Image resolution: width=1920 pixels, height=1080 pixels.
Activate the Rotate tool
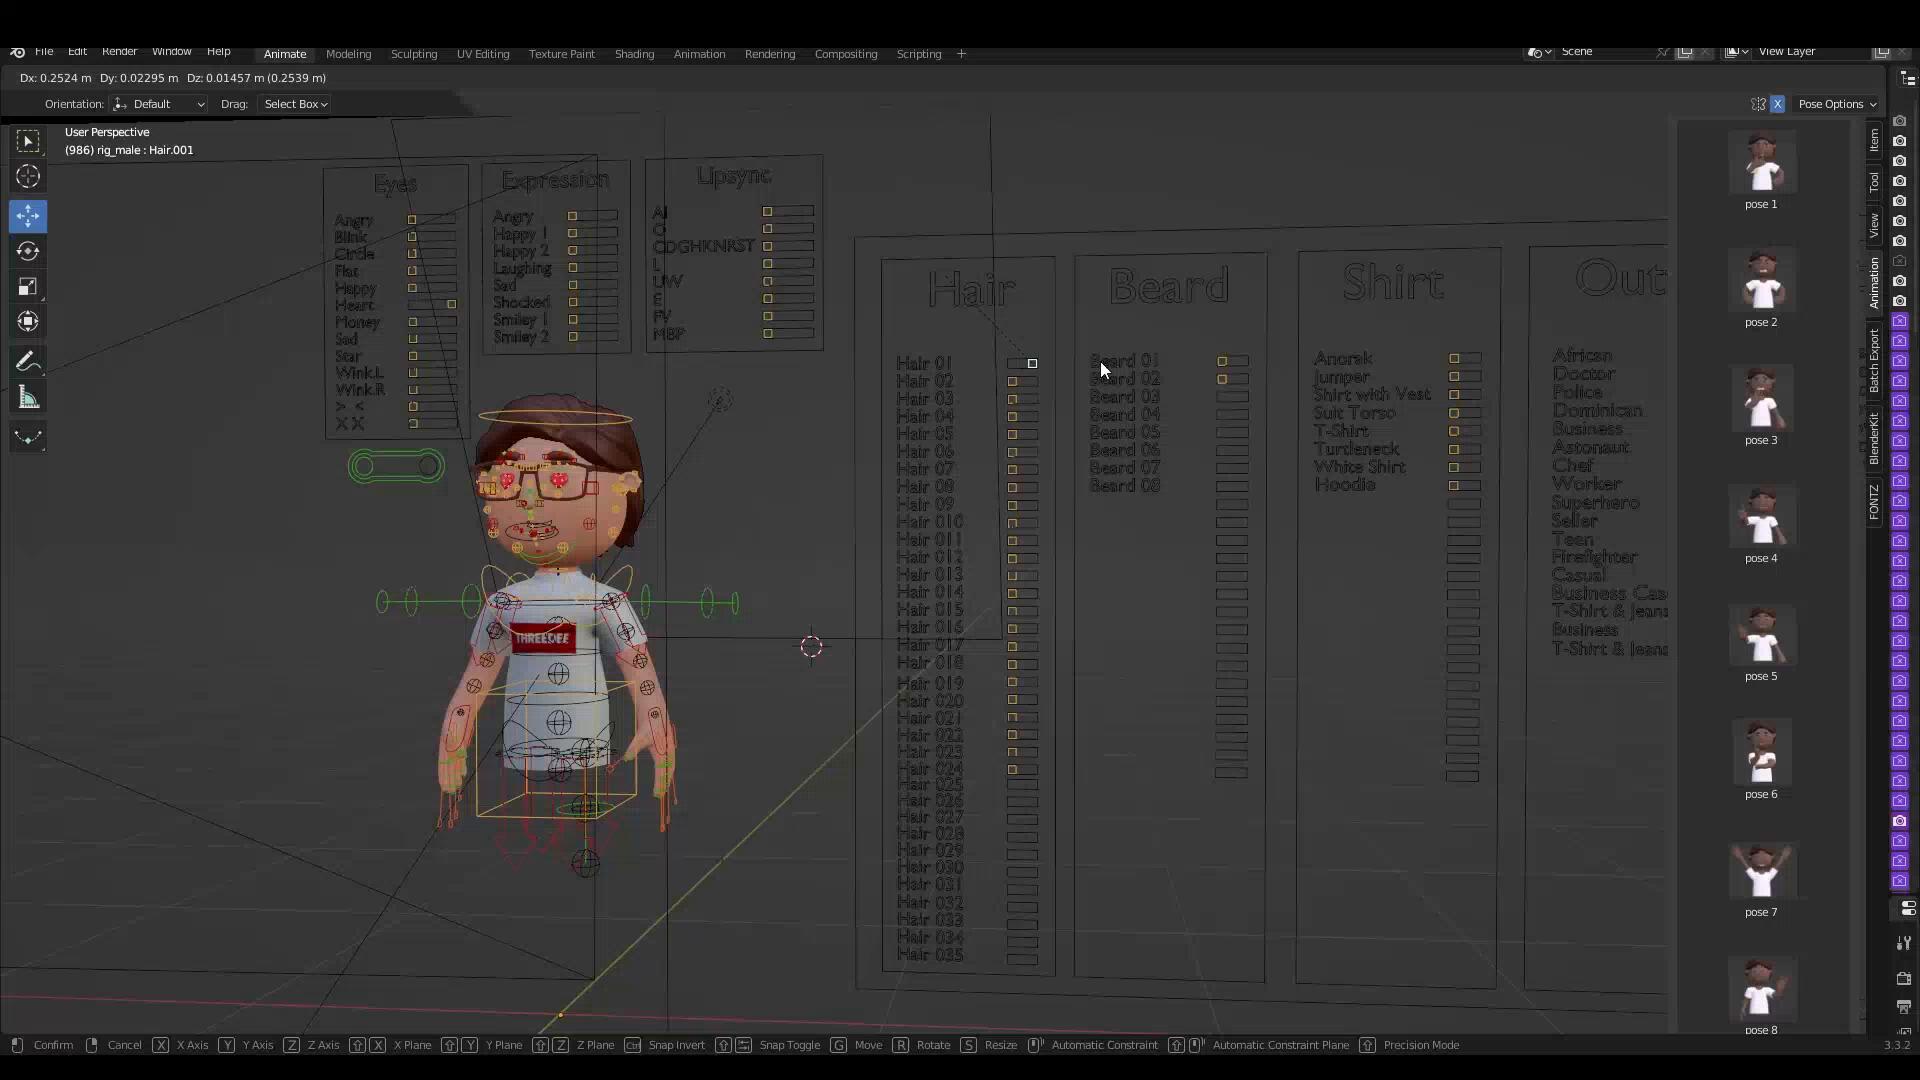coord(28,251)
